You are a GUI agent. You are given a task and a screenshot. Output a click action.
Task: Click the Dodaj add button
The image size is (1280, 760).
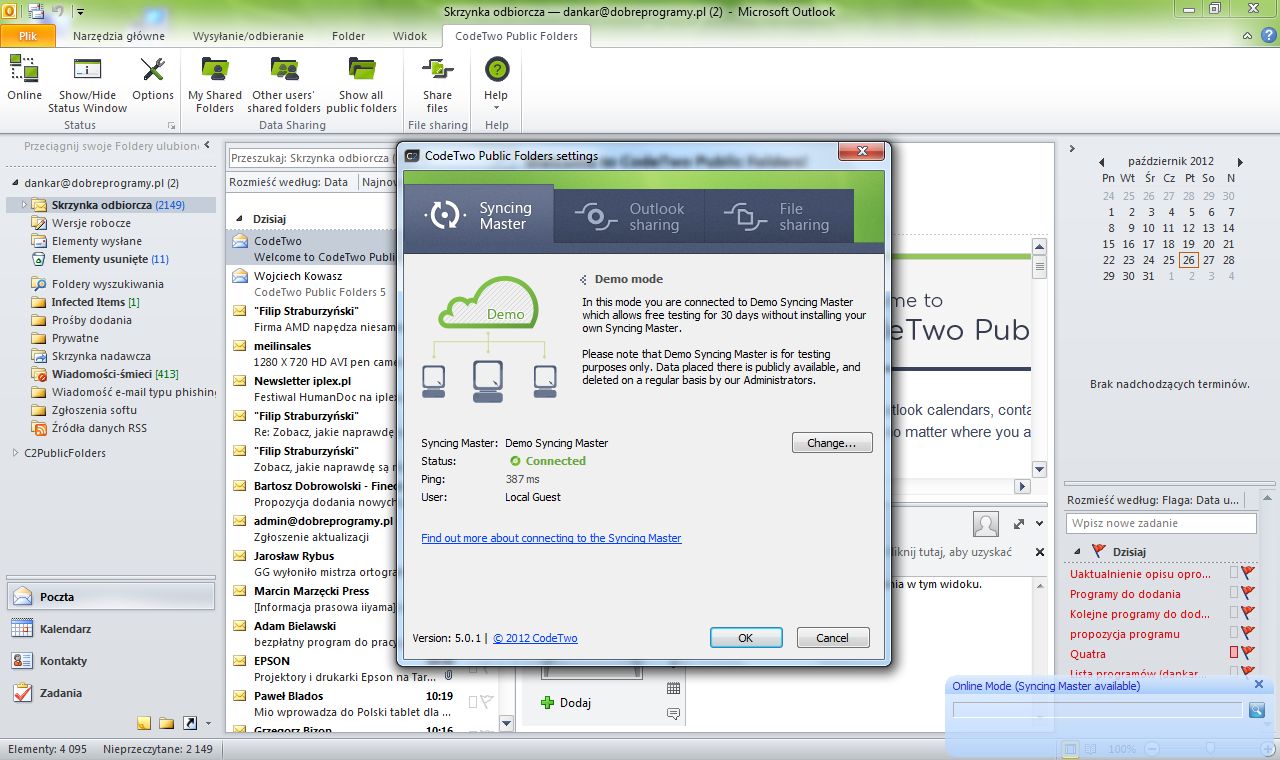click(x=566, y=703)
